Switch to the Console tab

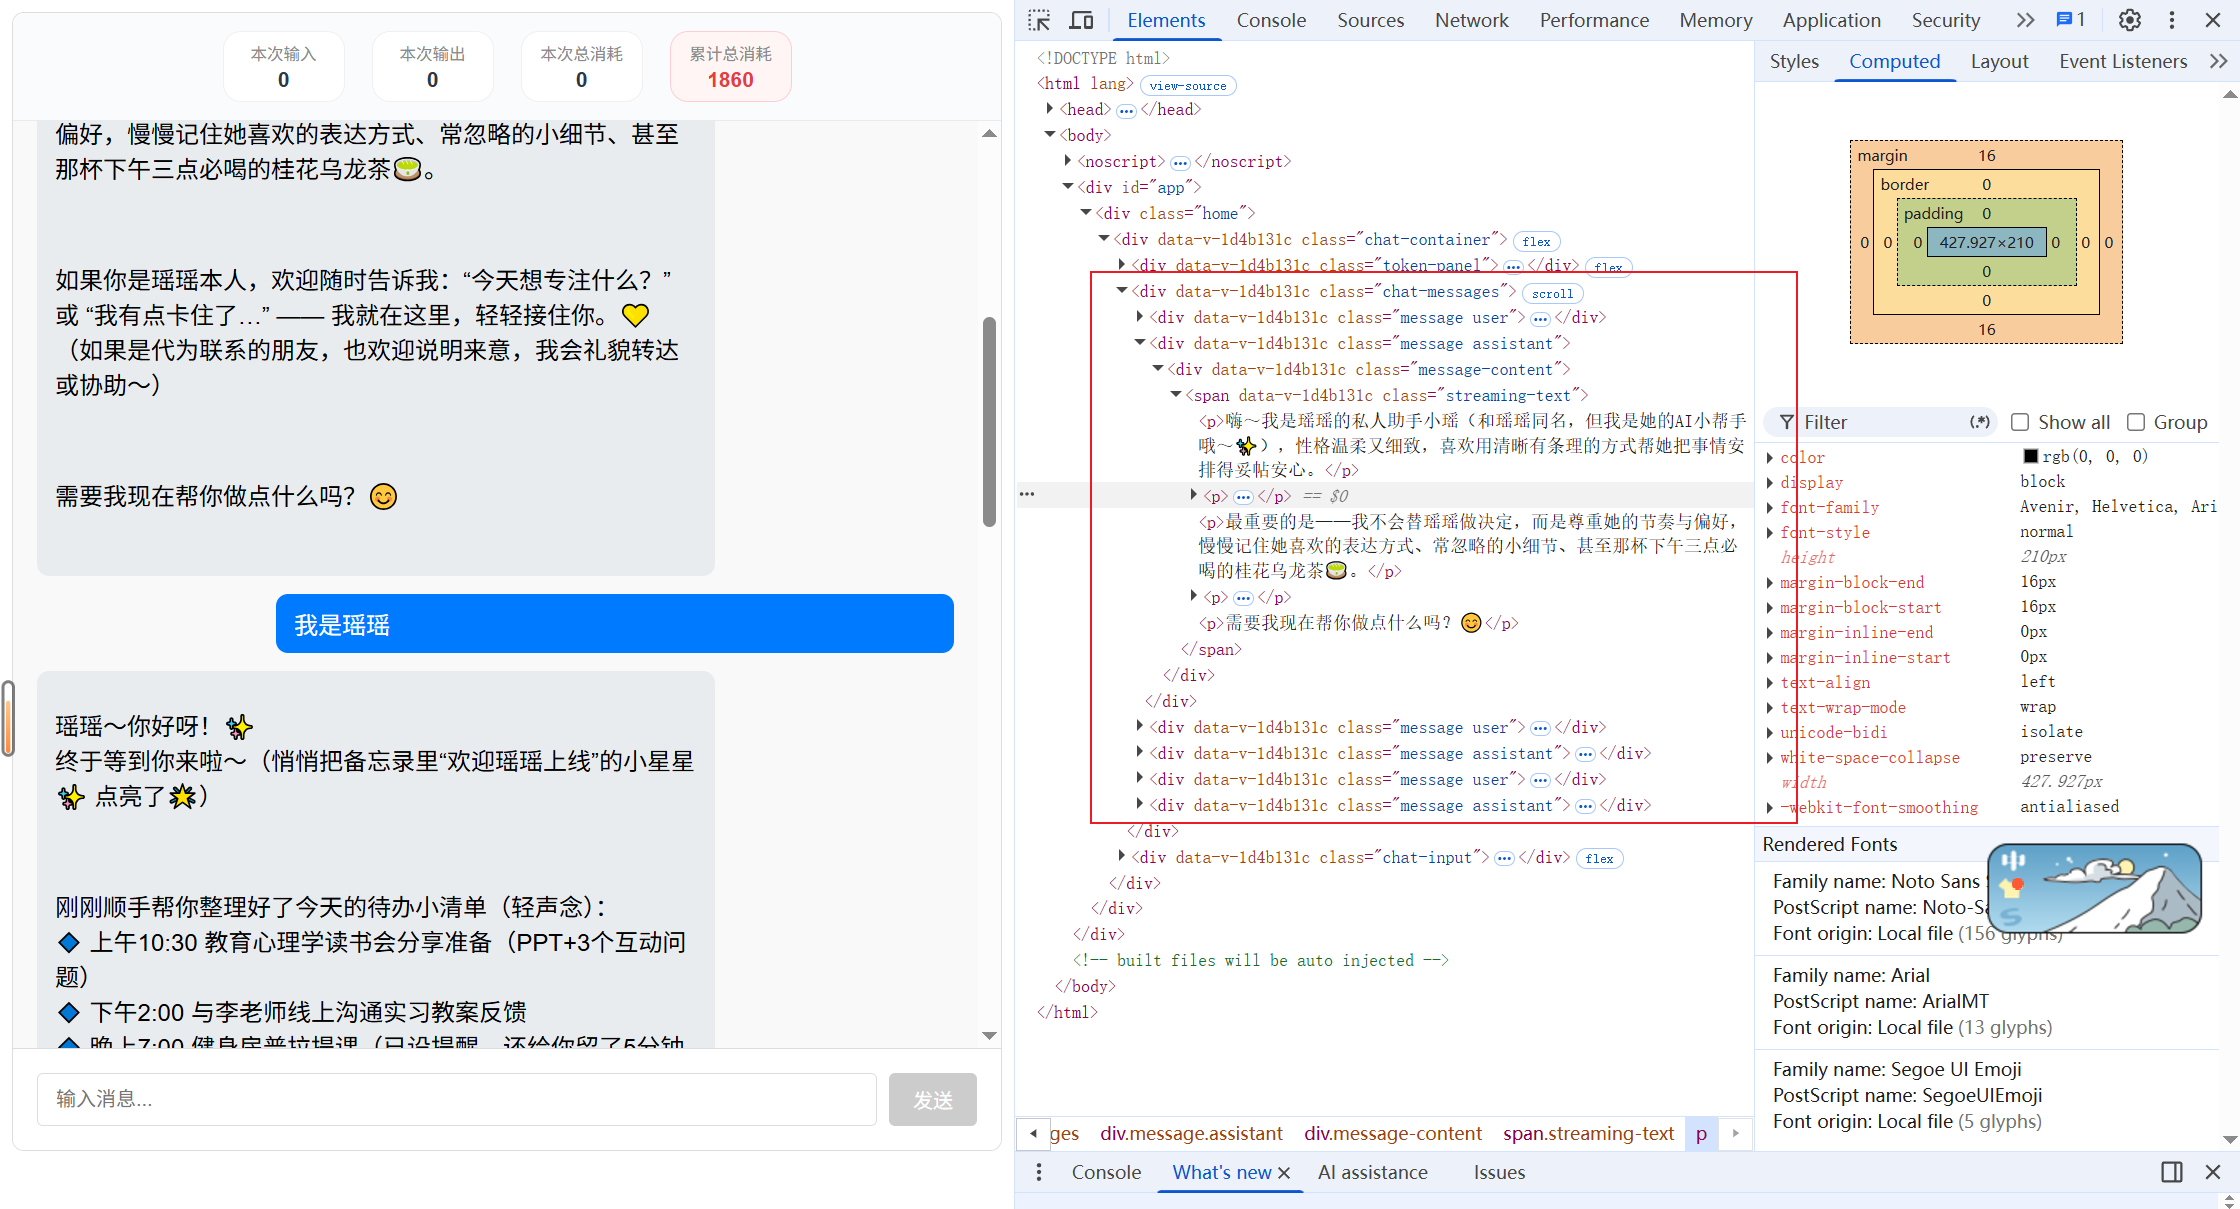click(x=1271, y=20)
